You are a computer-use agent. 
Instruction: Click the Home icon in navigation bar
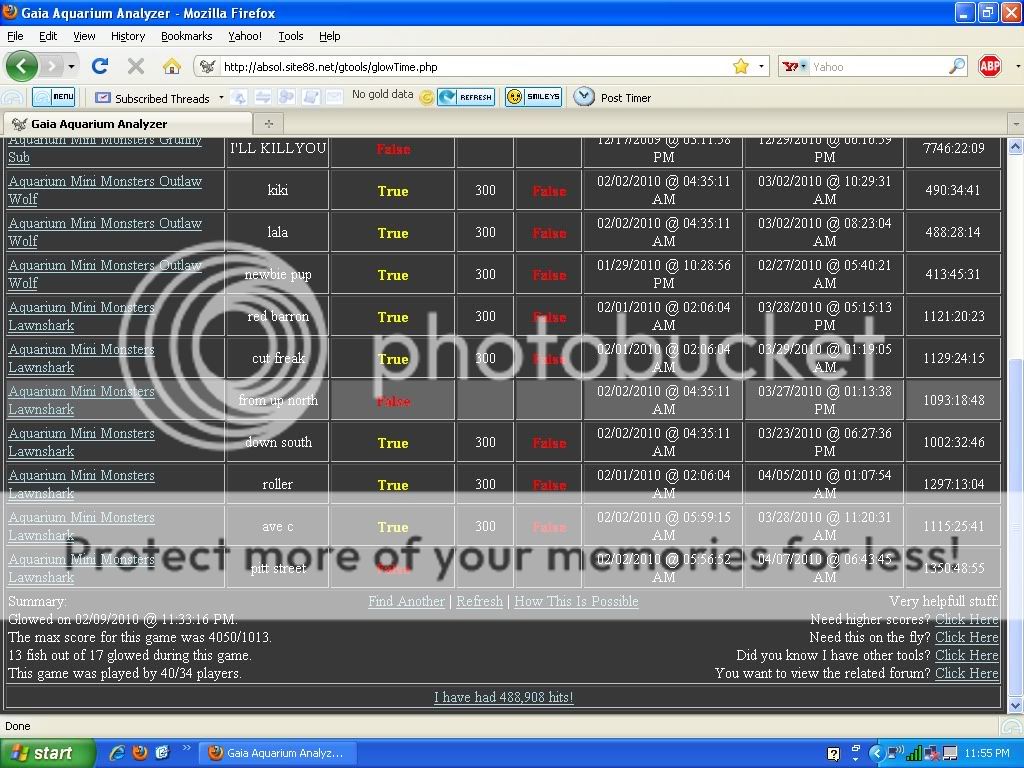tap(172, 66)
